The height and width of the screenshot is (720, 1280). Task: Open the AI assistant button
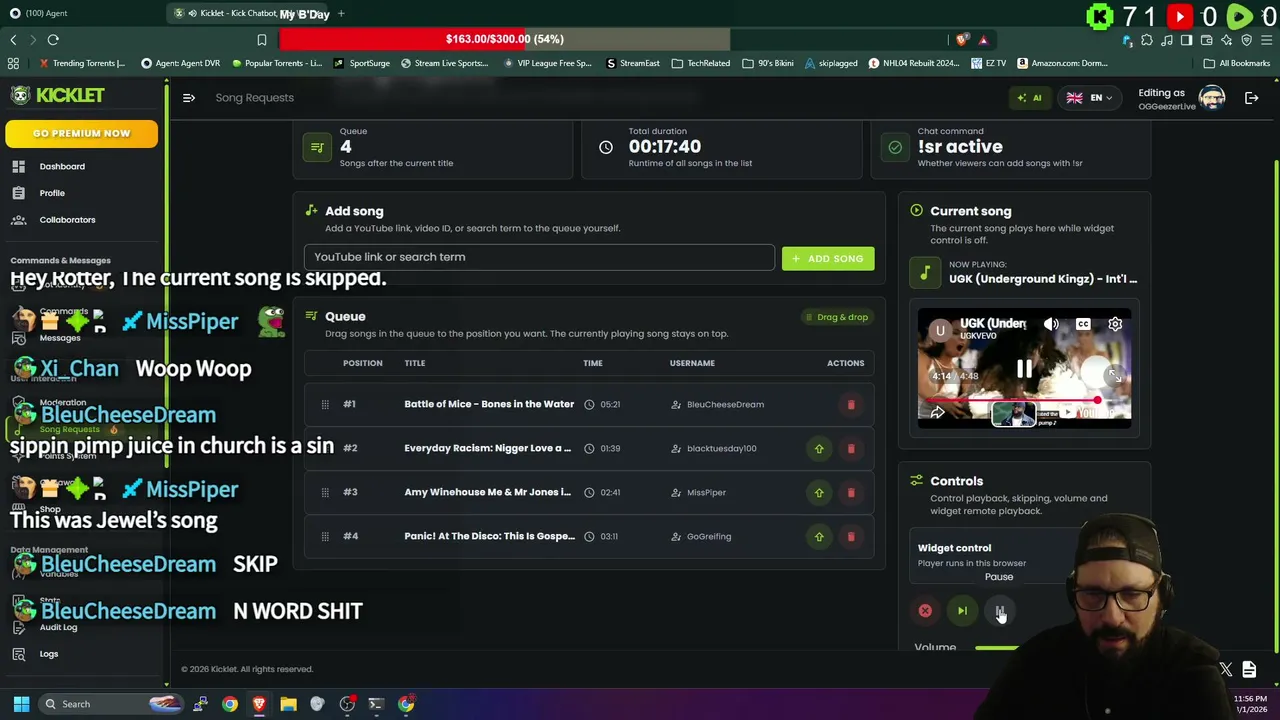pyautogui.click(x=1029, y=98)
